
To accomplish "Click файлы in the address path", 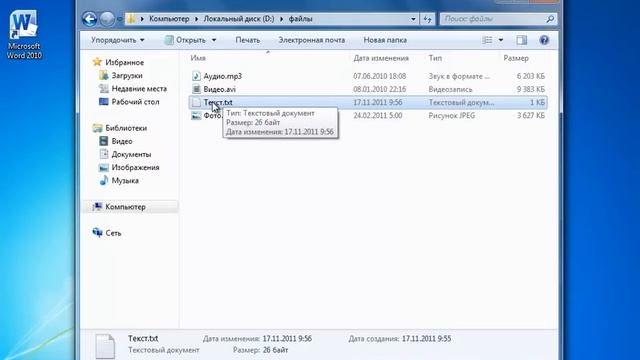I will pyautogui.click(x=300, y=19).
